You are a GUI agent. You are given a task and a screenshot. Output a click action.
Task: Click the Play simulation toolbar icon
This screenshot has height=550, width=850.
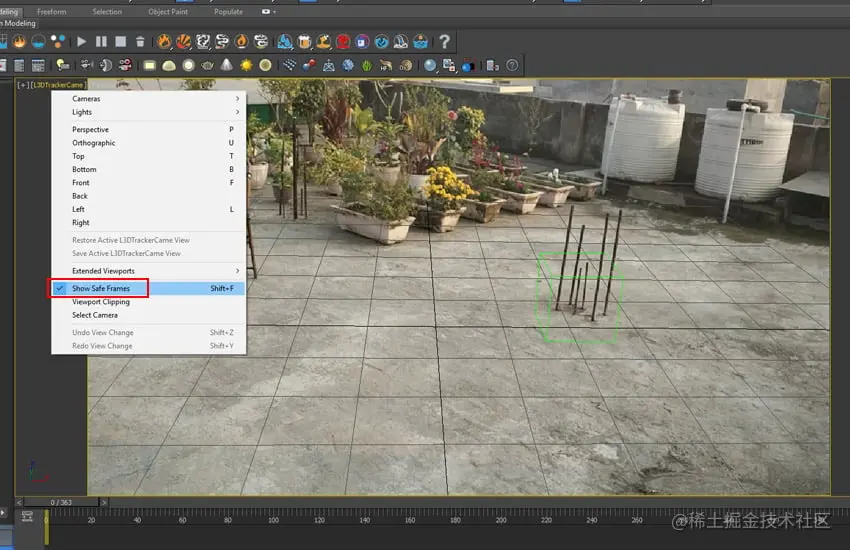click(81, 41)
